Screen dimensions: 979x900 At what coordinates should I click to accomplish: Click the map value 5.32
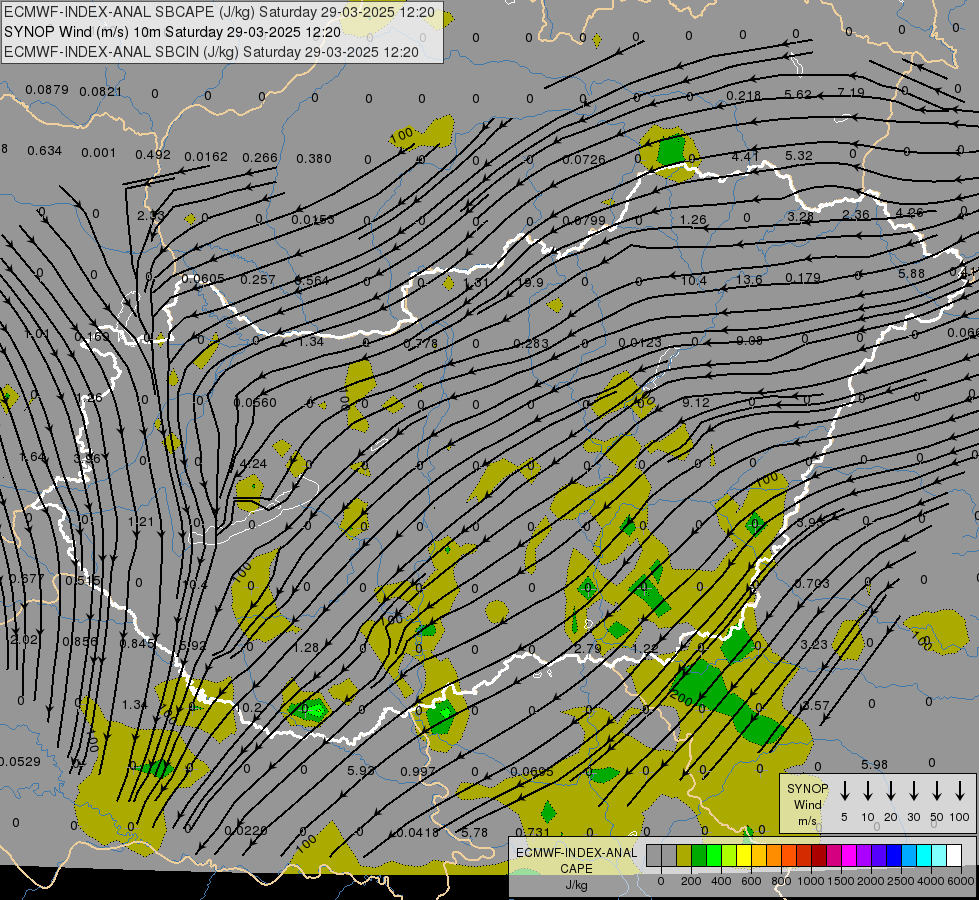(x=799, y=156)
